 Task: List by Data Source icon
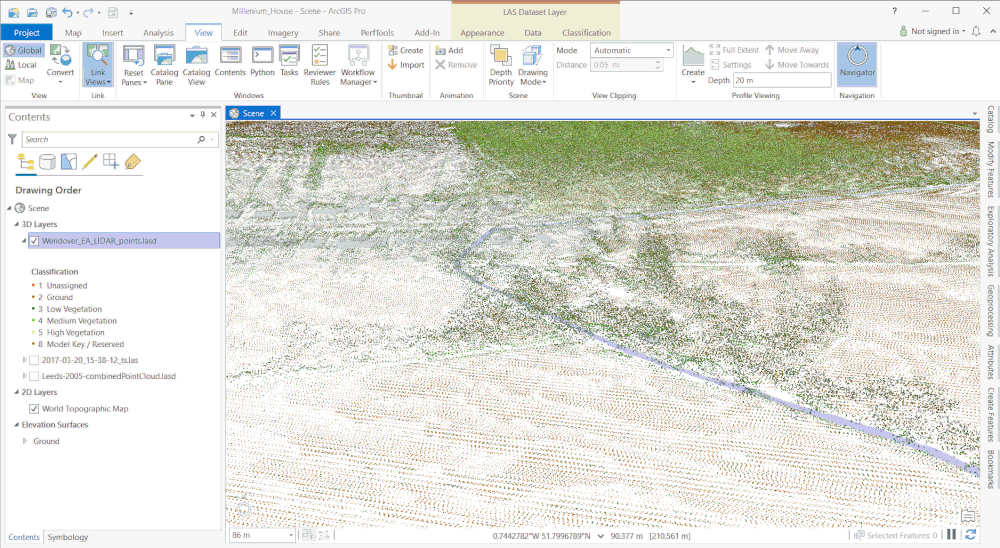[x=47, y=162]
